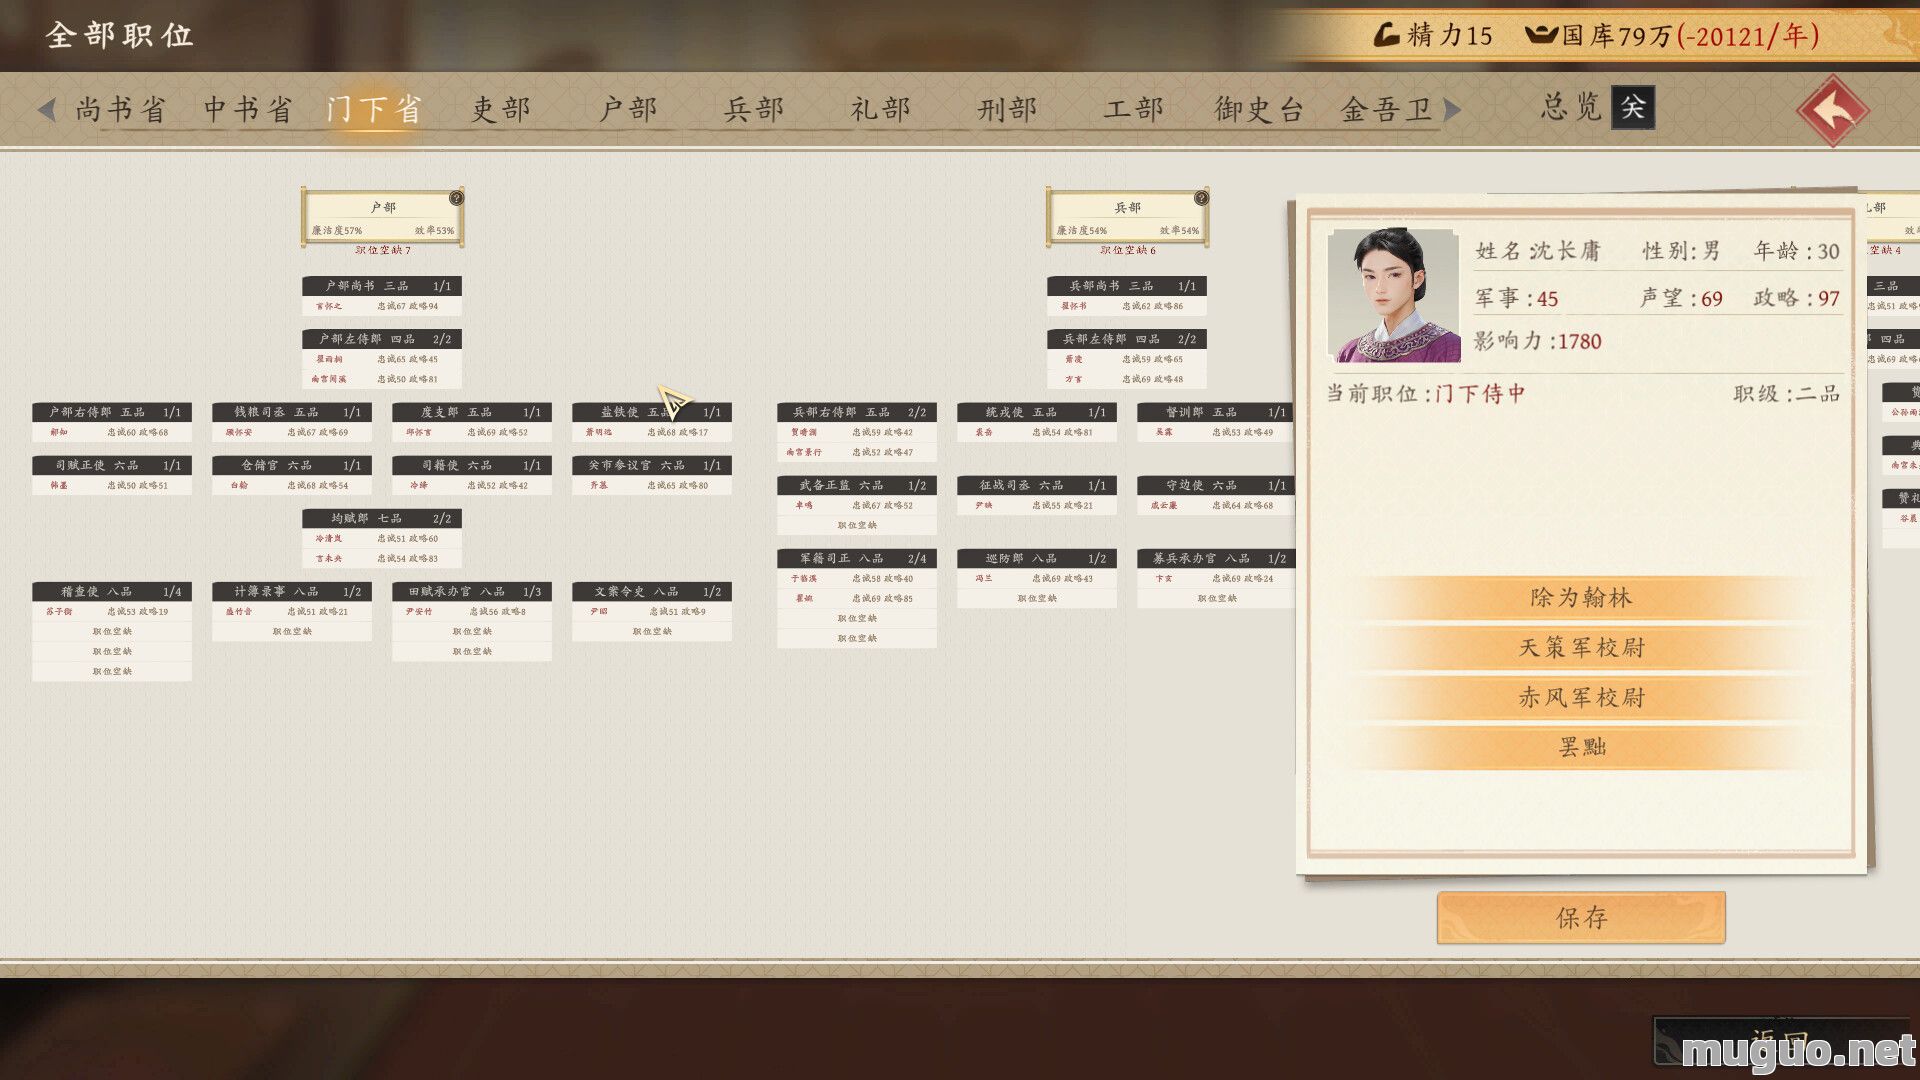Select the 兵部尚书 三品 position header
Image resolution: width=1920 pixels, height=1080 pixels.
[x=1127, y=285]
